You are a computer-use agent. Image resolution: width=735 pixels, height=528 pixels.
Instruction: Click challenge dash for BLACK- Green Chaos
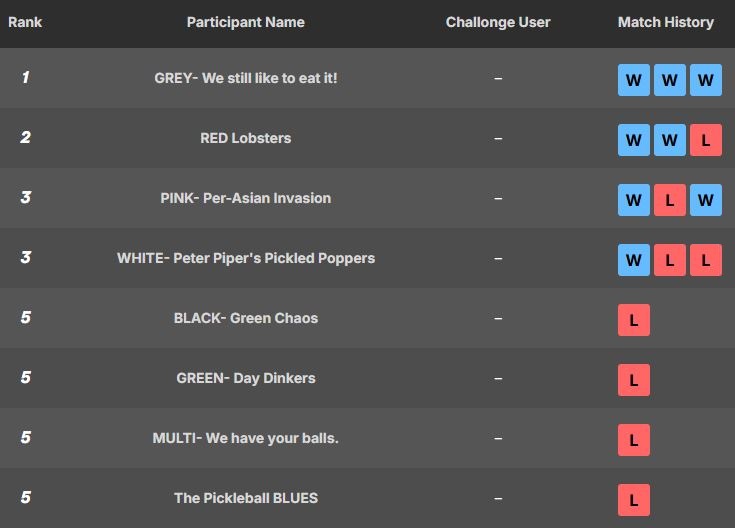click(x=498, y=318)
